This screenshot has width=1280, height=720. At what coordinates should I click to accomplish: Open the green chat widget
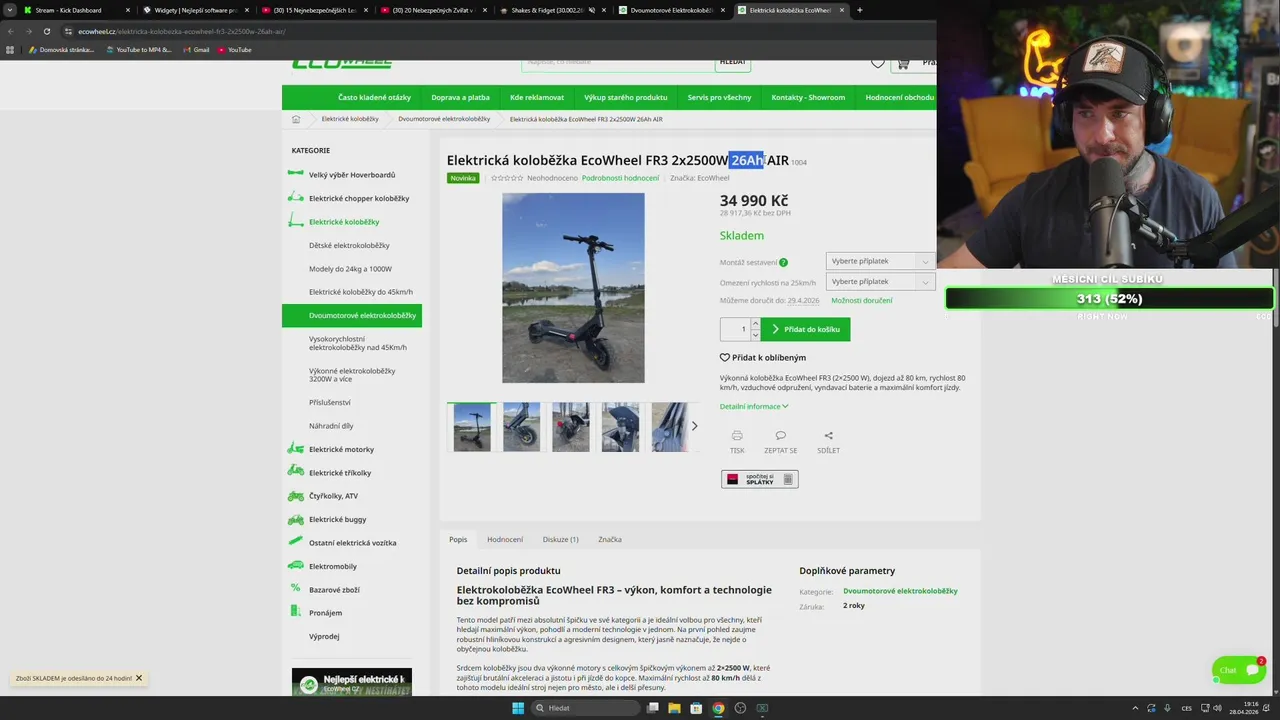tap(1239, 670)
